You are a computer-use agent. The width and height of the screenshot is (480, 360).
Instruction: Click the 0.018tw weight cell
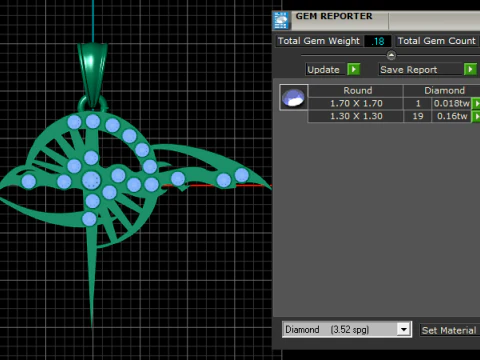[451, 103]
